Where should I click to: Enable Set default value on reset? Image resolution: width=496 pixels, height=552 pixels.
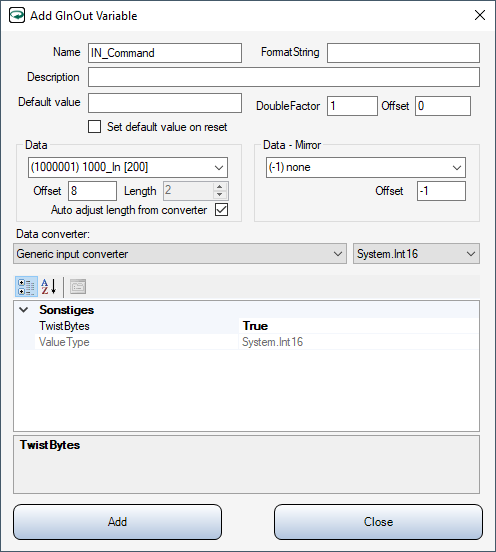point(94,127)
